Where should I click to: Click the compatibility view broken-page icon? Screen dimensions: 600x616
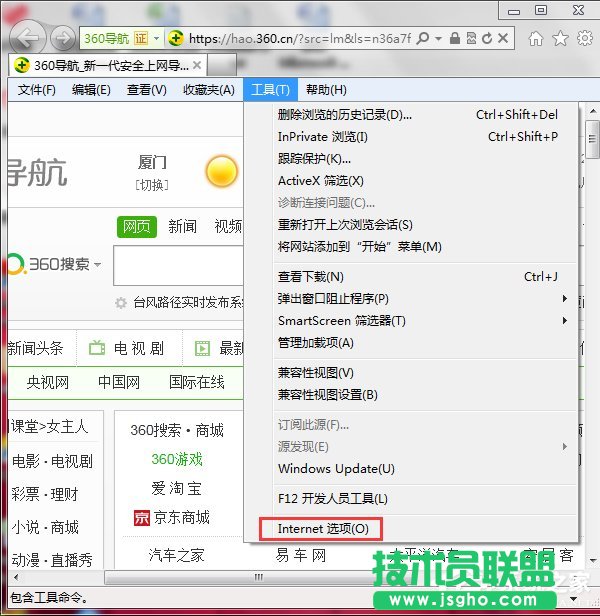point(471,38)
